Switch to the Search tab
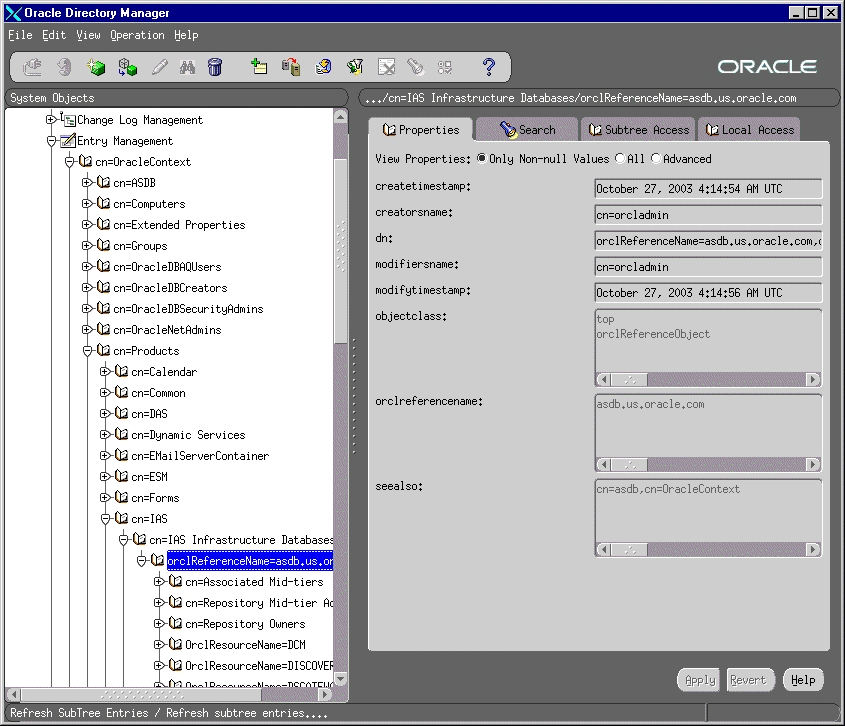This screenshot has width=845, height=726. pyautogui.click(x=528, y=130)
